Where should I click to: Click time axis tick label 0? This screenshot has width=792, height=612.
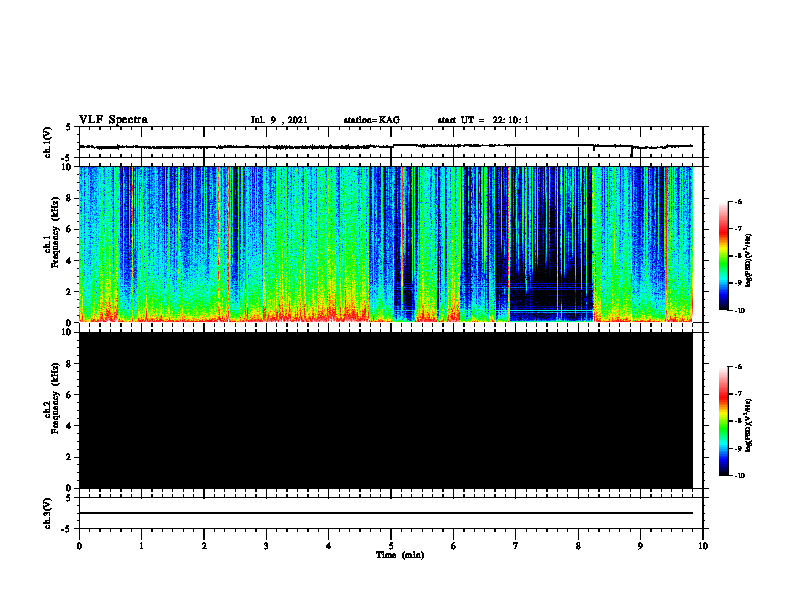coord(79,546)
